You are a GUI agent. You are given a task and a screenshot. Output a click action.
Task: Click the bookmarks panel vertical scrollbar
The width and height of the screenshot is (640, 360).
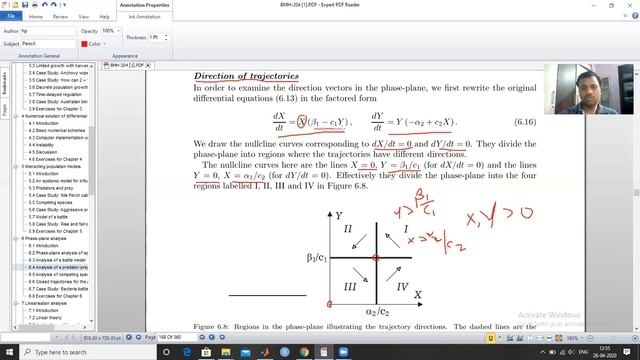point(91,160)
